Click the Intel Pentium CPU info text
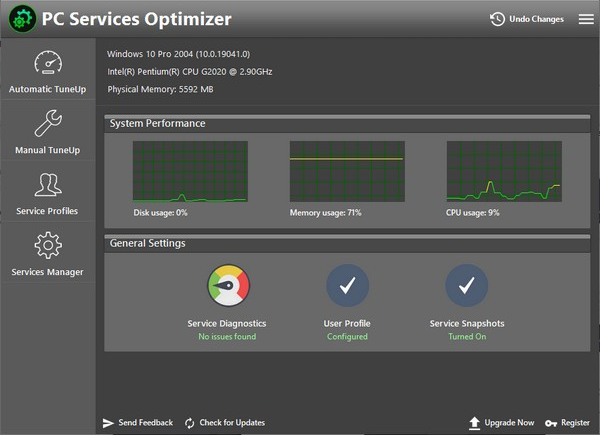The height and width of the screenshot is (436, 600). (189, 72)
